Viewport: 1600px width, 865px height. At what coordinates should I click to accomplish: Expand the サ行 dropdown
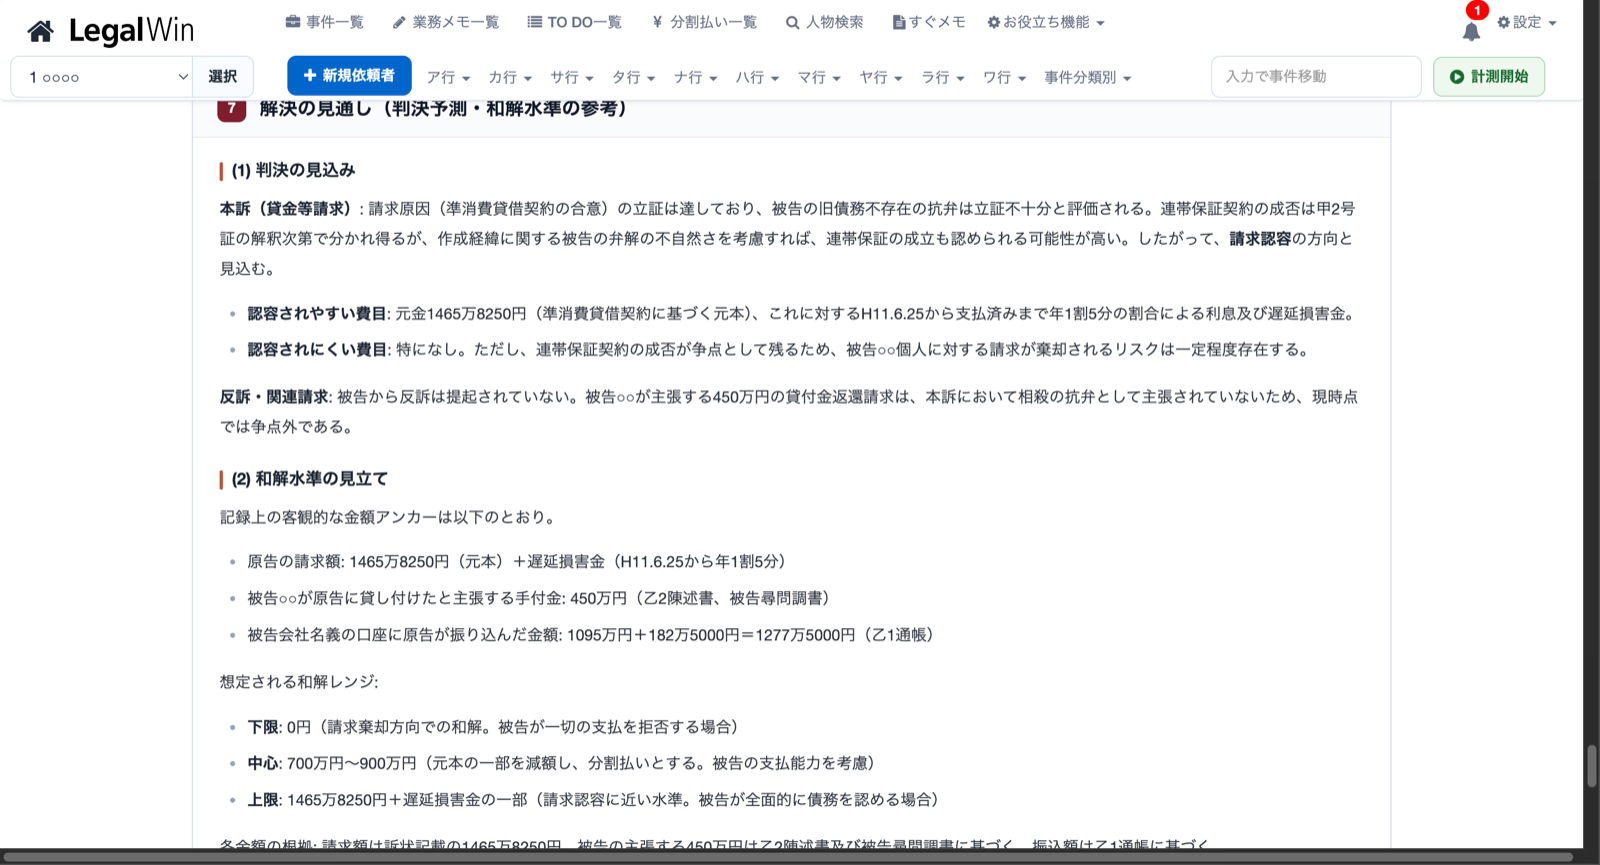tap(572, 77)
